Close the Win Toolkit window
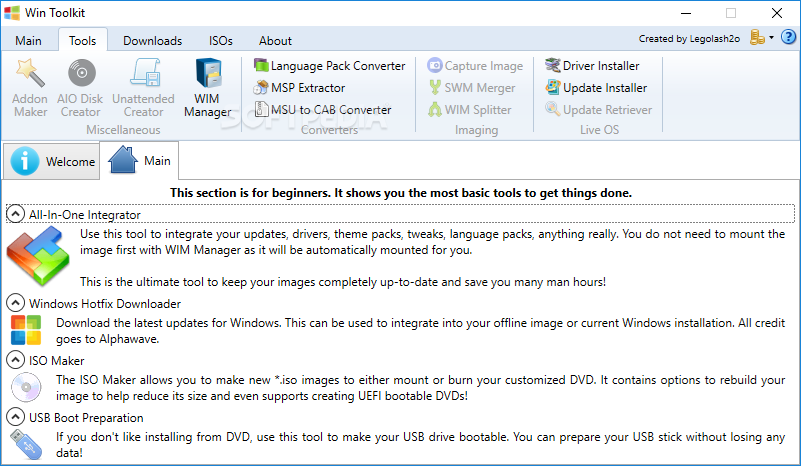 coord(777,13)
